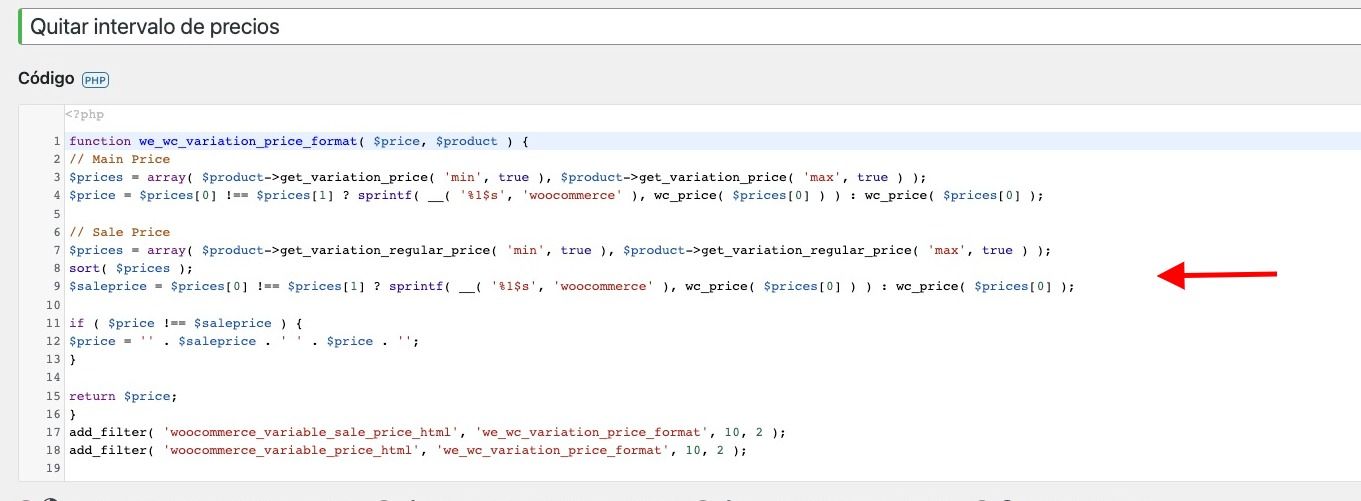
Task: Click the "$price = '' . $saleprice" concatenation line
Action: 244,341
